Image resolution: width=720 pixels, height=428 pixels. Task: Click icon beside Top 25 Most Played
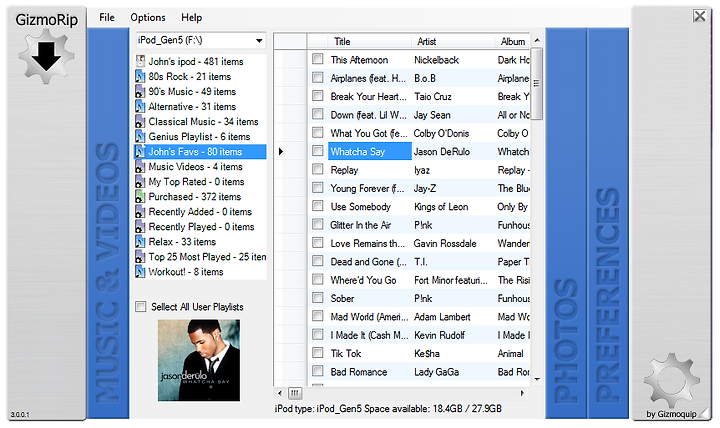click(141, 257)
